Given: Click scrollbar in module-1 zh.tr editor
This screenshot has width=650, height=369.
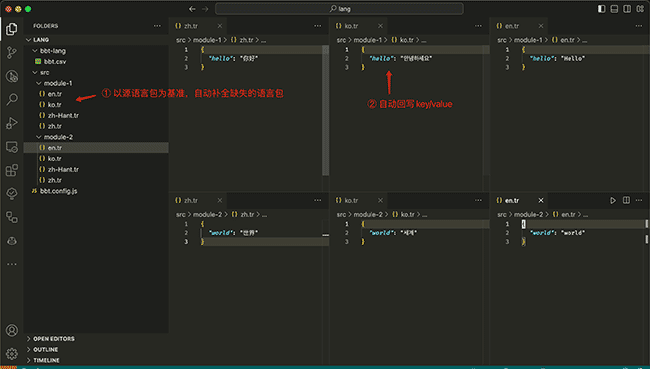Looking at the screenshot, I should click(325, 110).
